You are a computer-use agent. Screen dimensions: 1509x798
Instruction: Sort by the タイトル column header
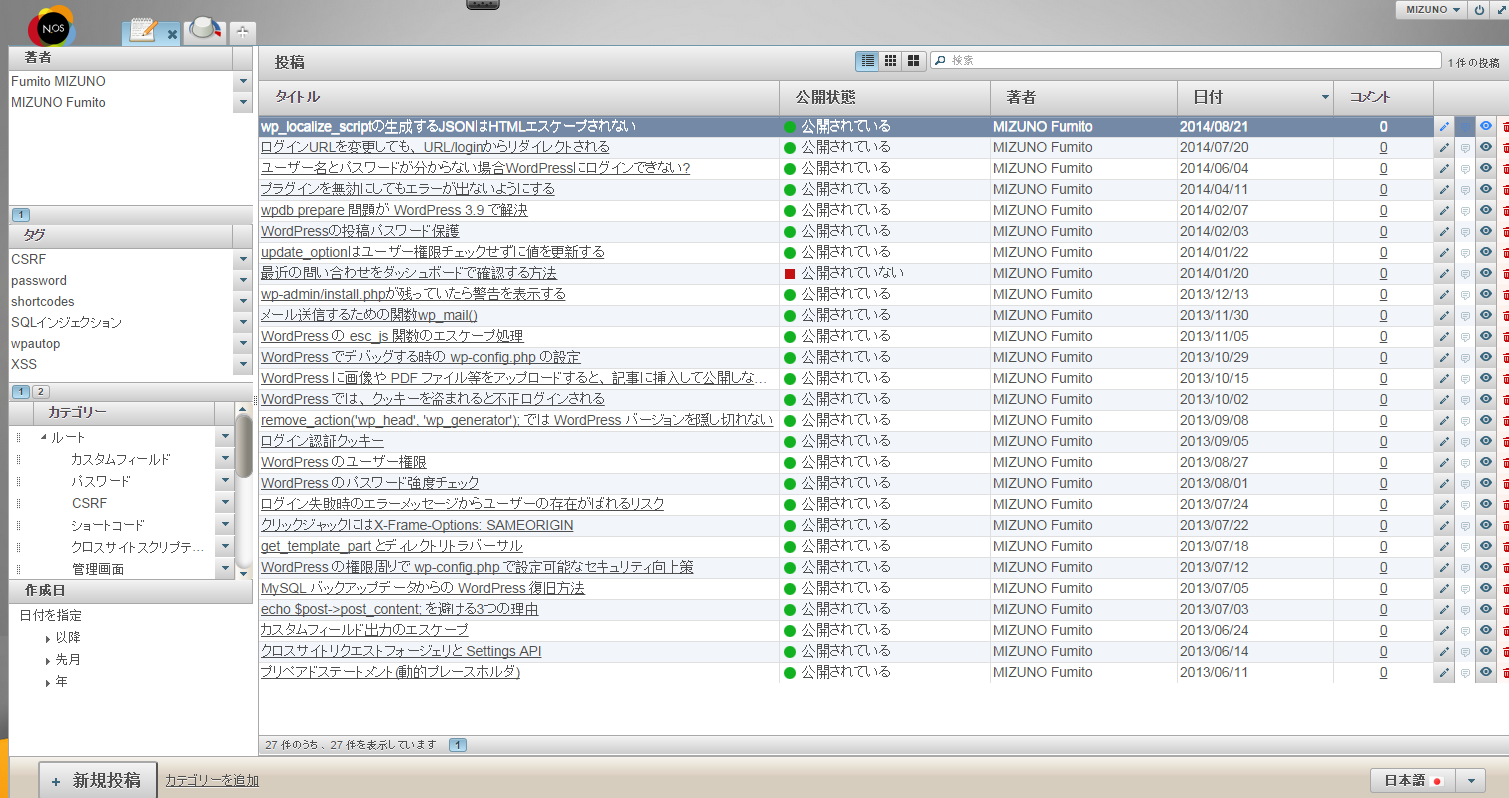pos(518,98)
